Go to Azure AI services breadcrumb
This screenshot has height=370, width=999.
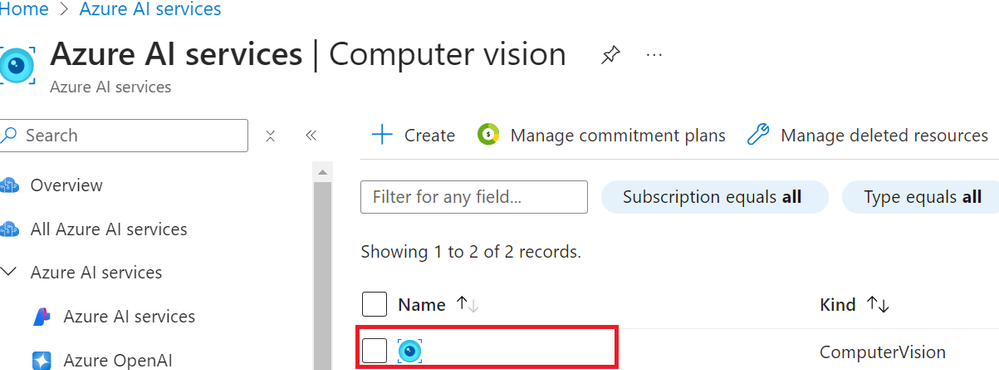click(150, 9)
